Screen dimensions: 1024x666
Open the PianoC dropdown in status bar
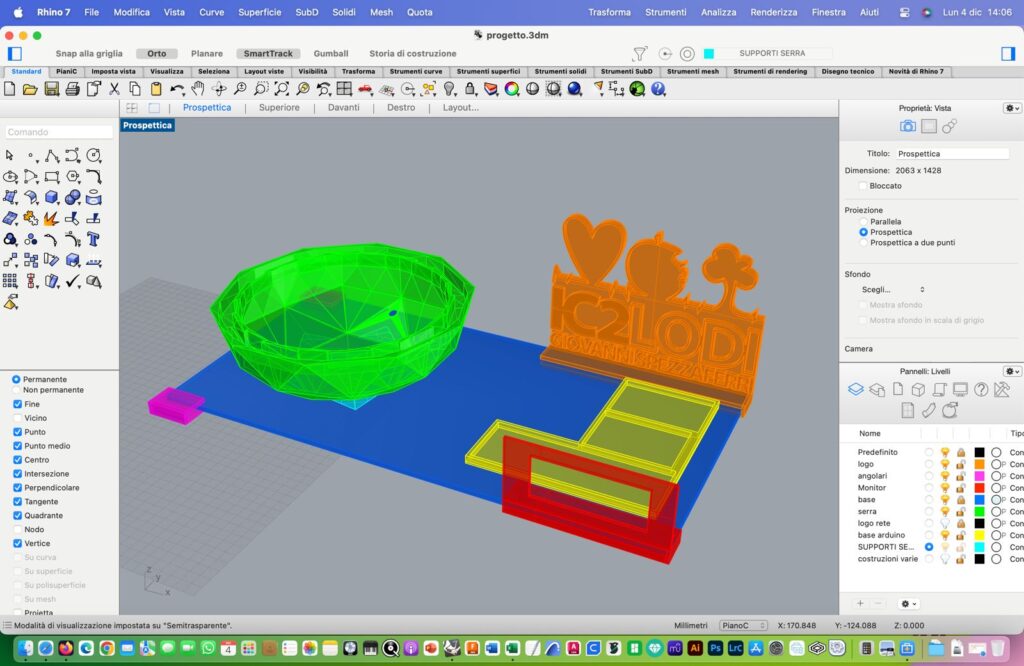743,626
